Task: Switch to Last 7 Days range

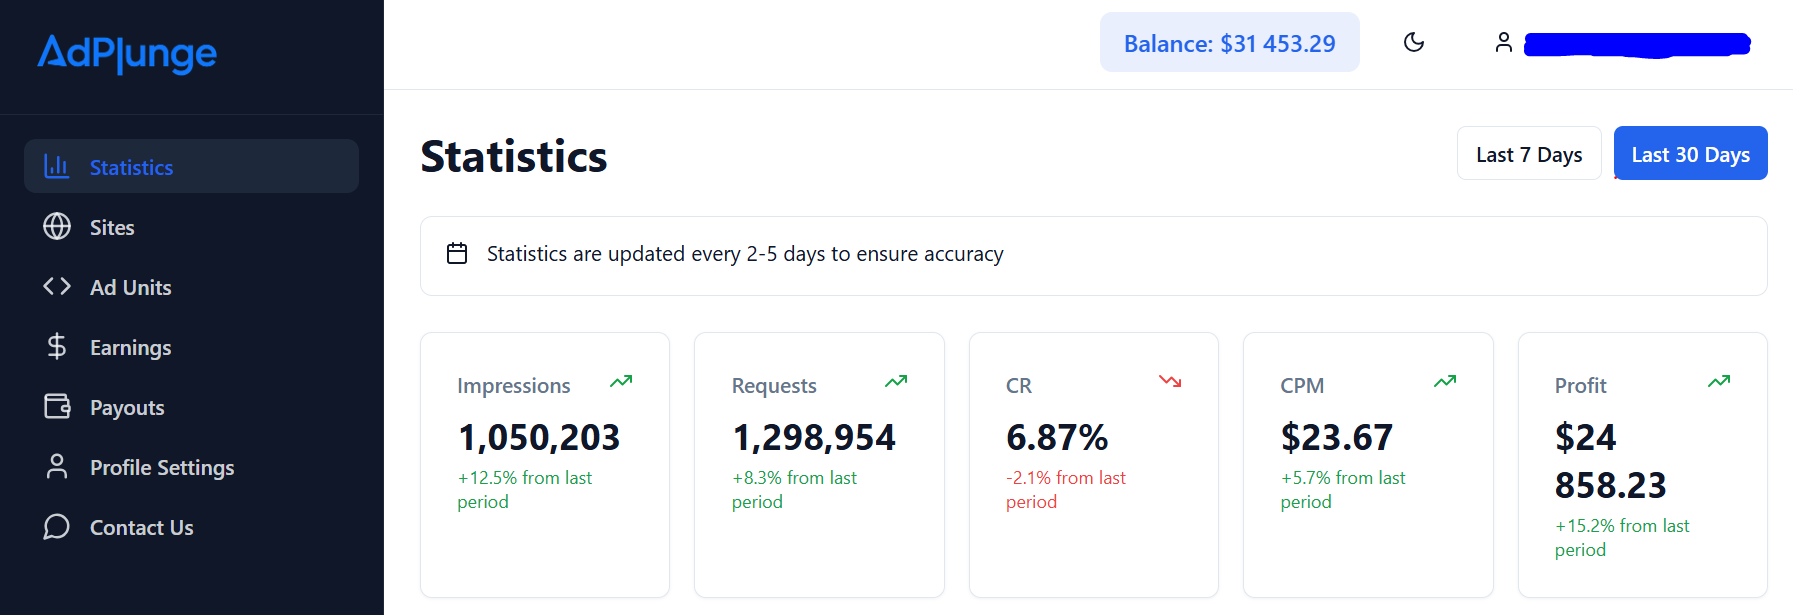Action: tap(1529, 154)
